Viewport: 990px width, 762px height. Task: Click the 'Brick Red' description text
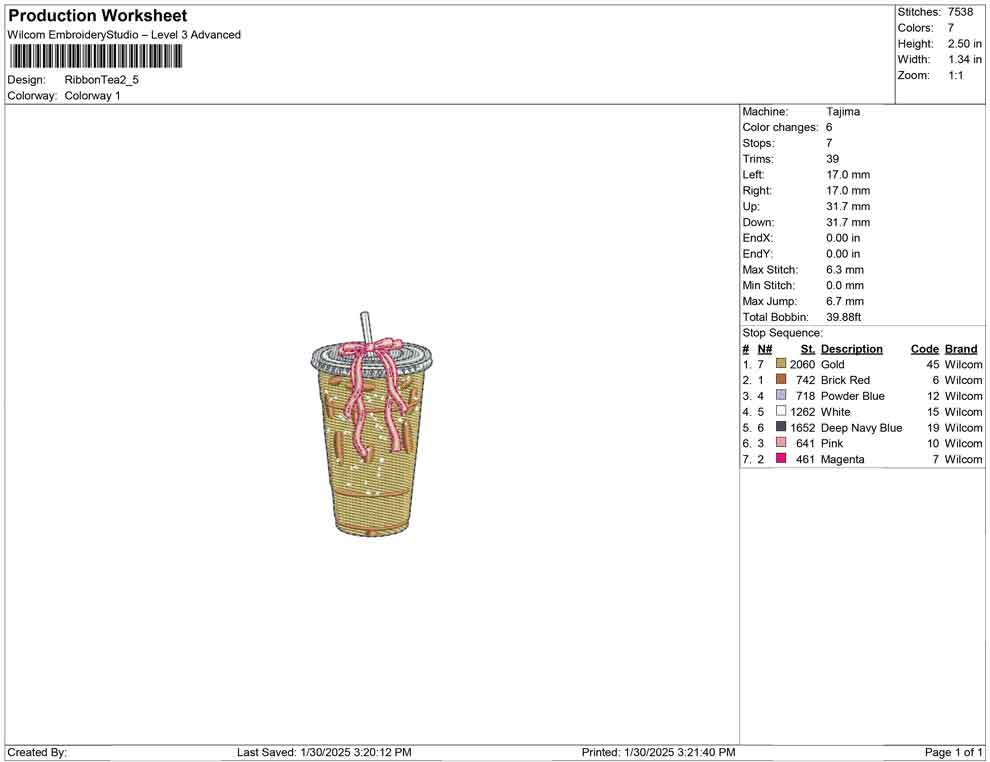[845, 380]
